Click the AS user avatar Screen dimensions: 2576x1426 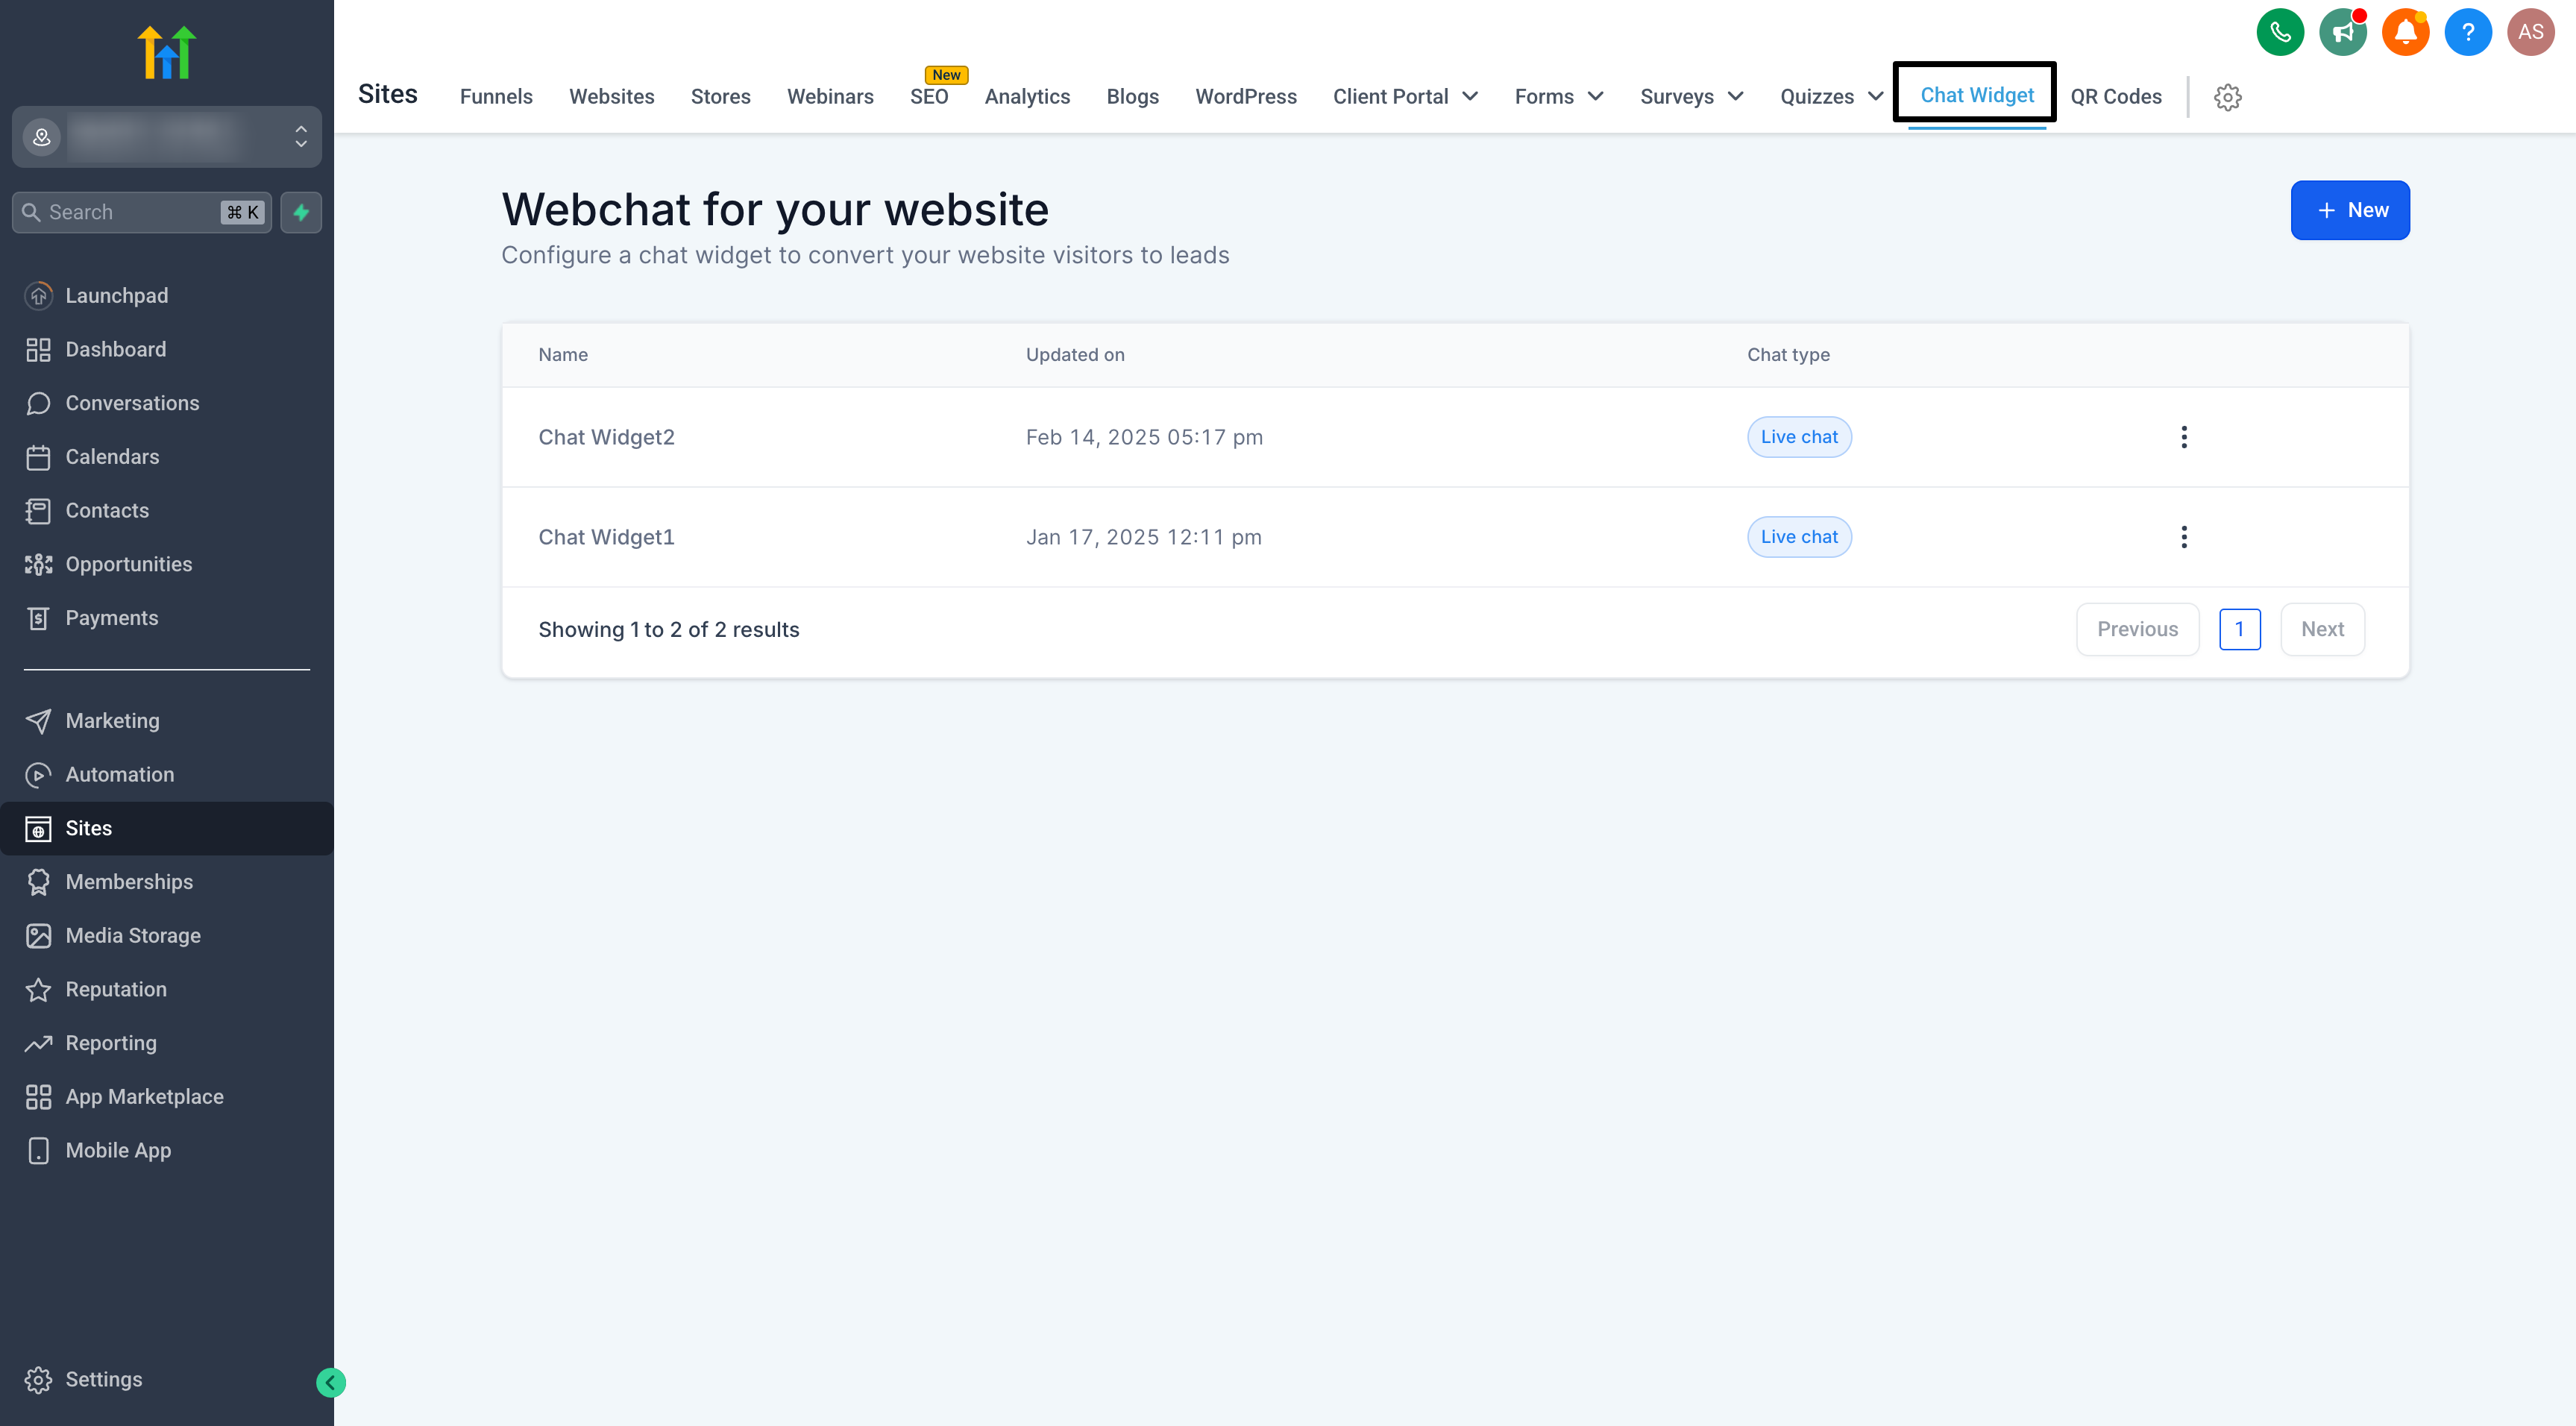click(2530, 32)
